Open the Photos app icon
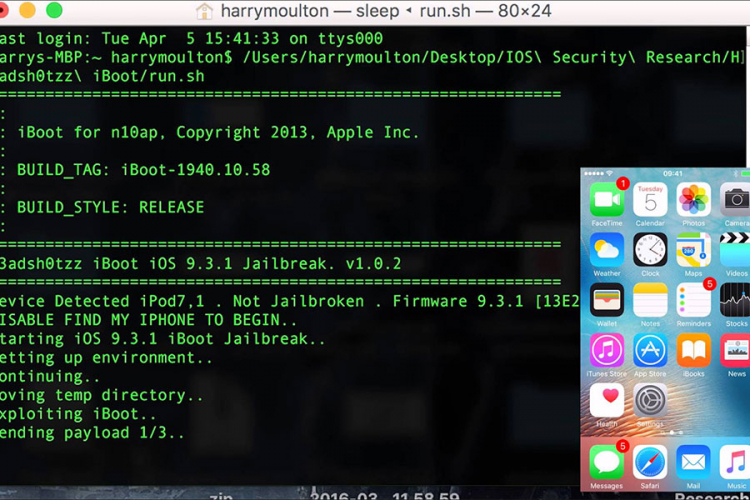The width and height of the screenshot is (750, 500). click(x=694, y=200)
